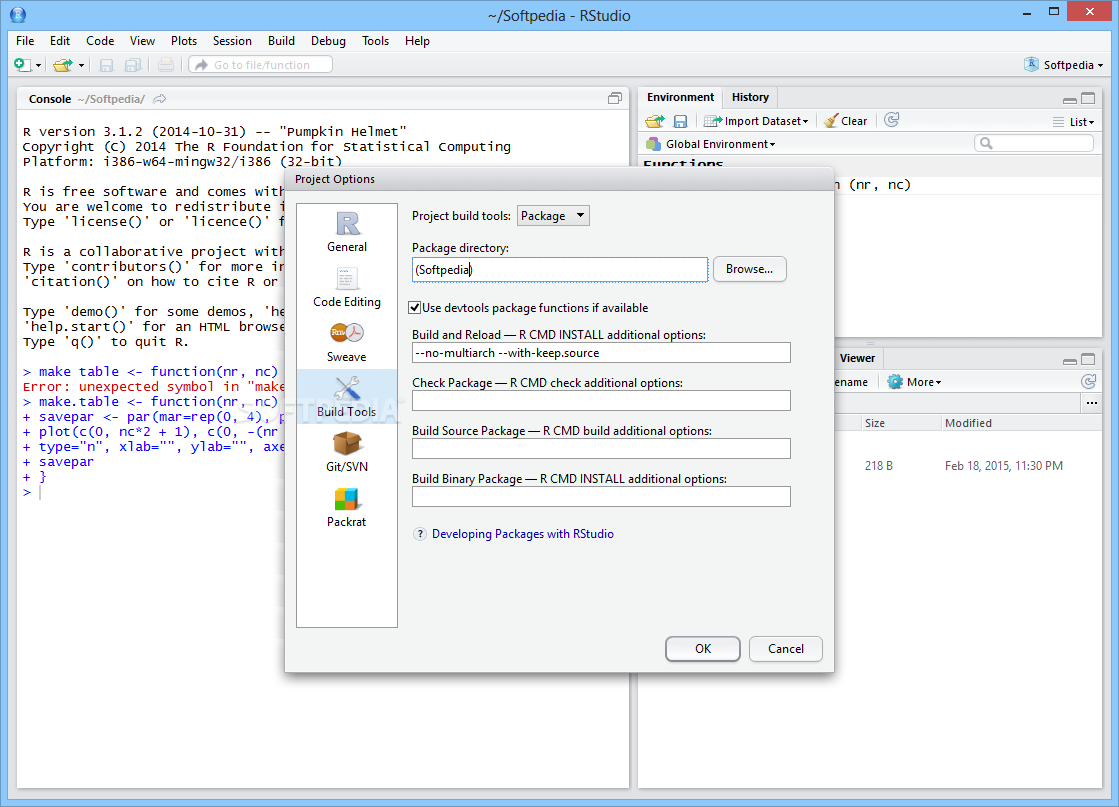Create new file with toolbar icon
Screen dimensions: 1119x807
coord(22,65)
